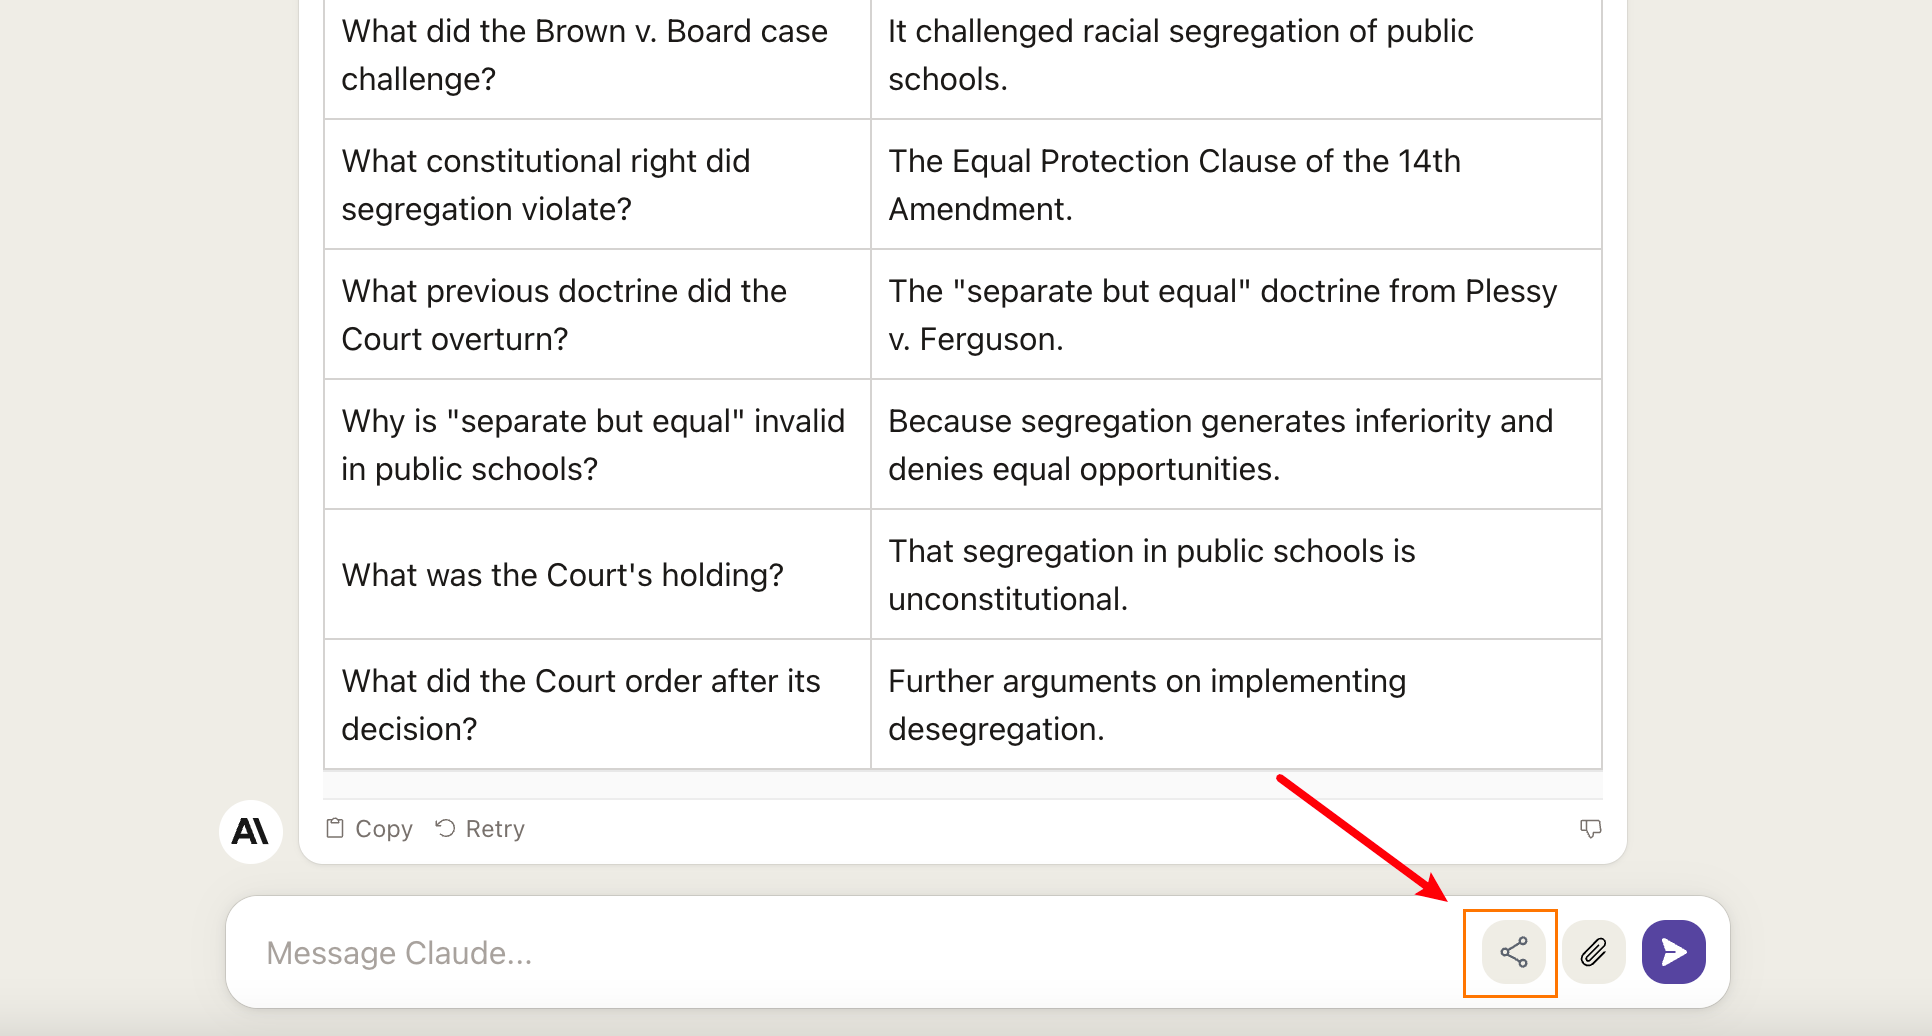Viewport: 1932px width, 1036px height.
Task: Click the question about the Court's order after its decision
Action: 597,705
